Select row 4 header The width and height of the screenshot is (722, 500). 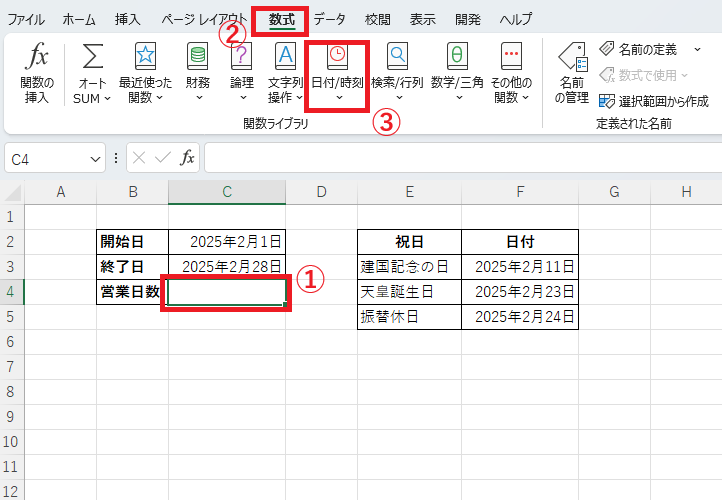click(11, 291)
